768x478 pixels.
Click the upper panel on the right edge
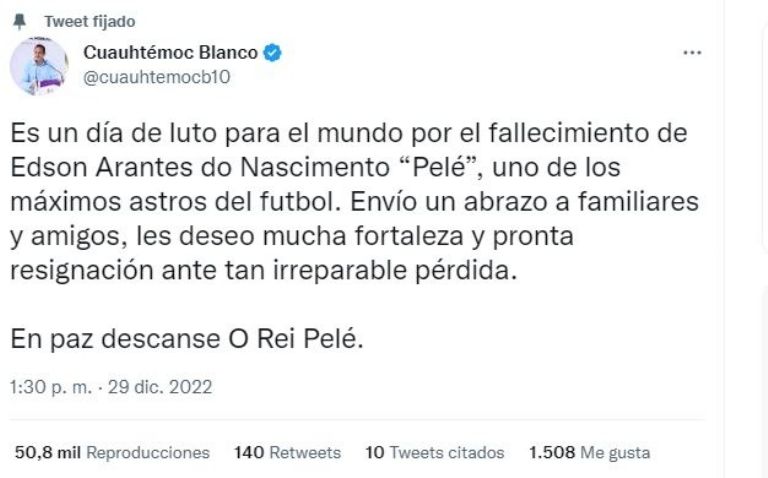tap(760, 130)
